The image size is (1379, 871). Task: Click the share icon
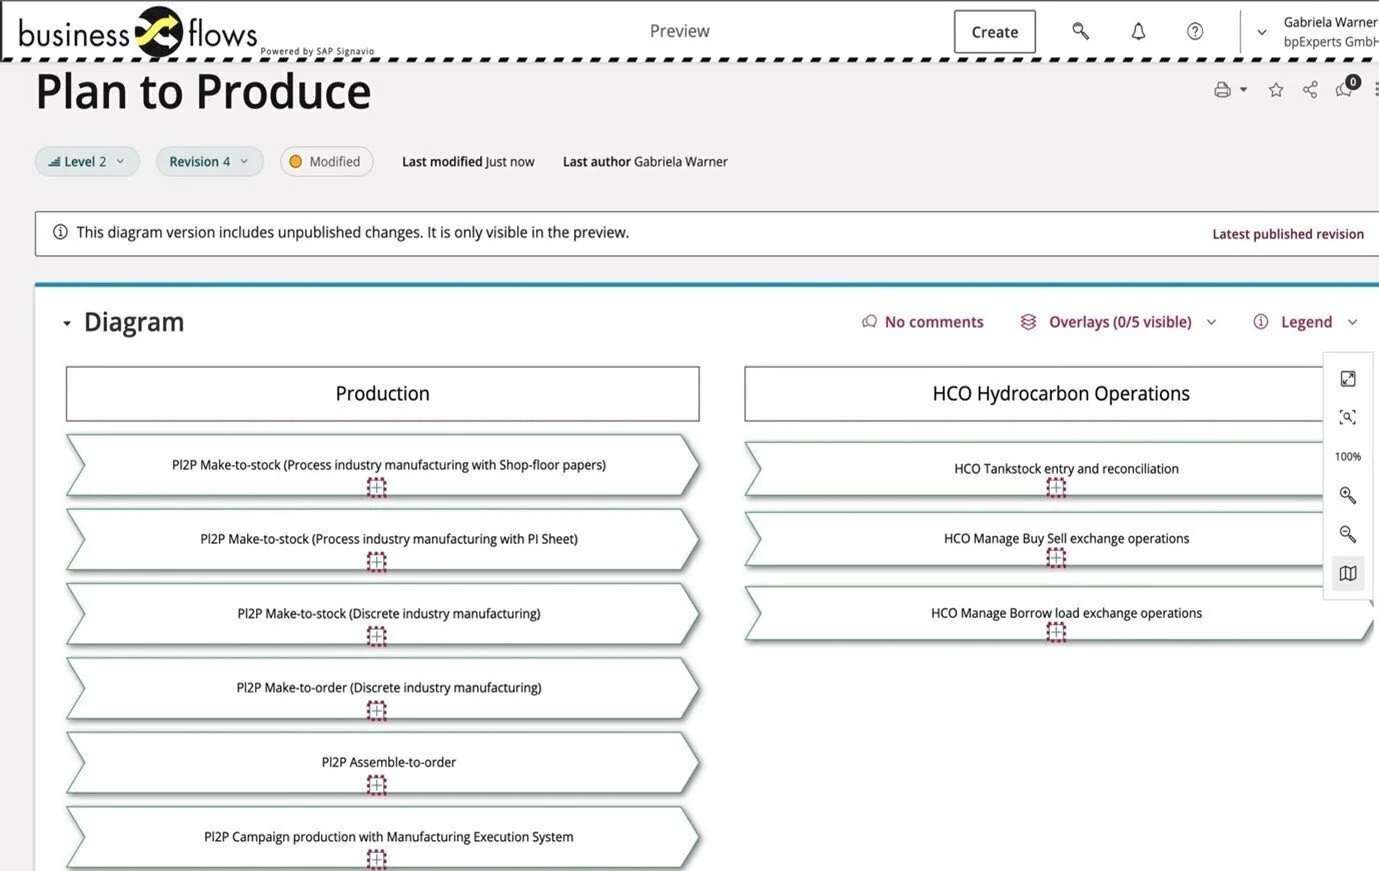(1310, 89)
